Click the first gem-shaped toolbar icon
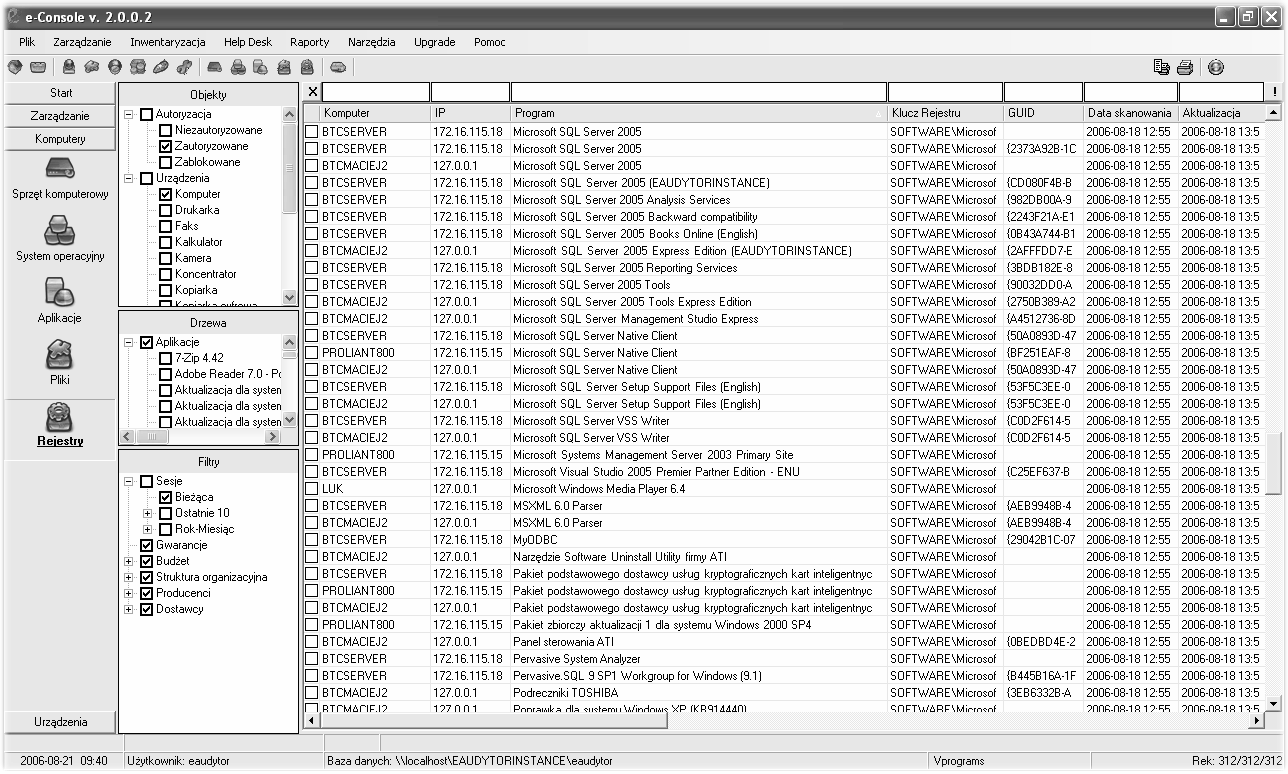The image size is (1288, 774). pyautogui.click(x=14, y=68)
